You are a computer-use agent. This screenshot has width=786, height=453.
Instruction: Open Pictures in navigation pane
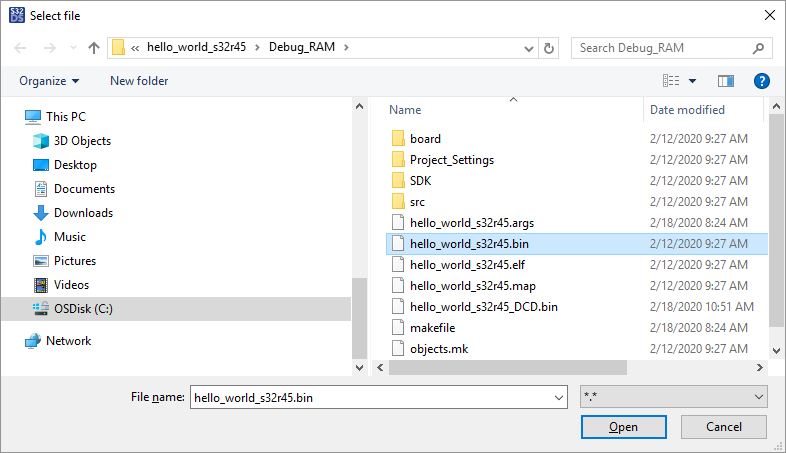coord(75,261)
